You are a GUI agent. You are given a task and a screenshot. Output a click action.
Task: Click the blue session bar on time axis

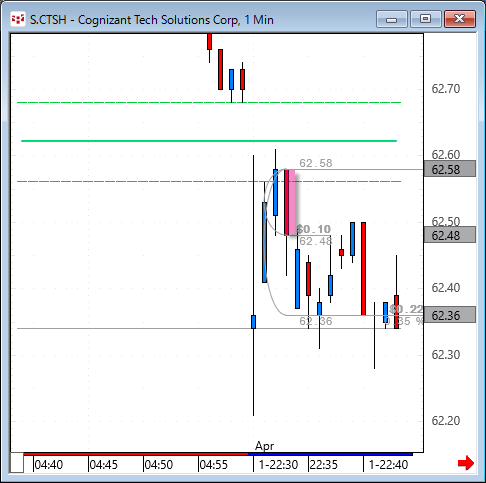click(x=330, y=454)
